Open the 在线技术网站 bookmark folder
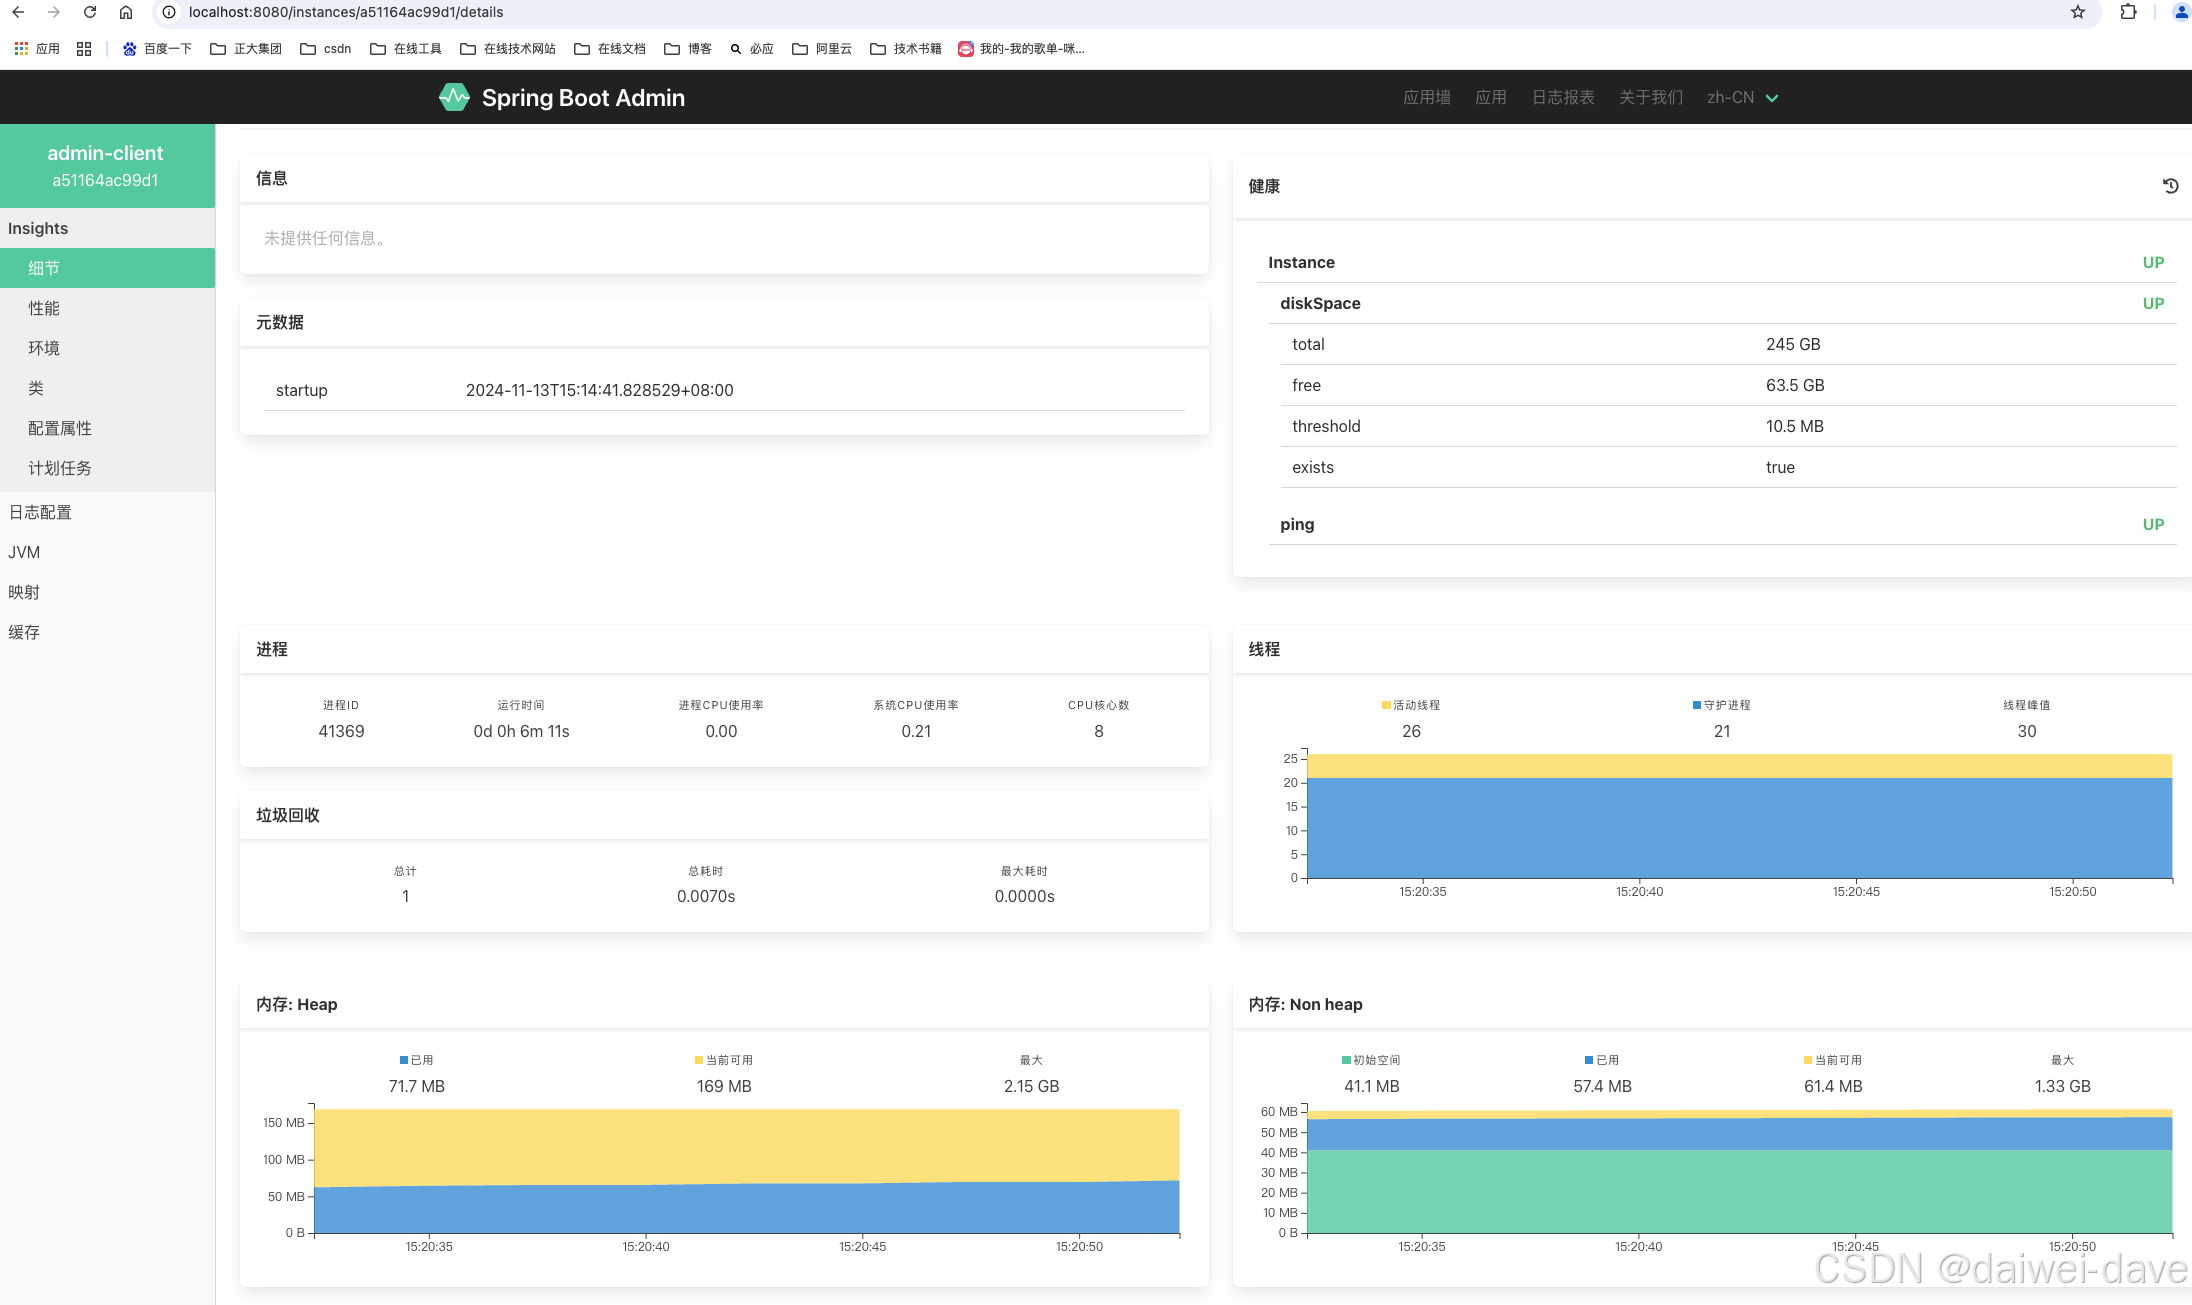This screenshot has height=1305, width=2192. [508, 48]
